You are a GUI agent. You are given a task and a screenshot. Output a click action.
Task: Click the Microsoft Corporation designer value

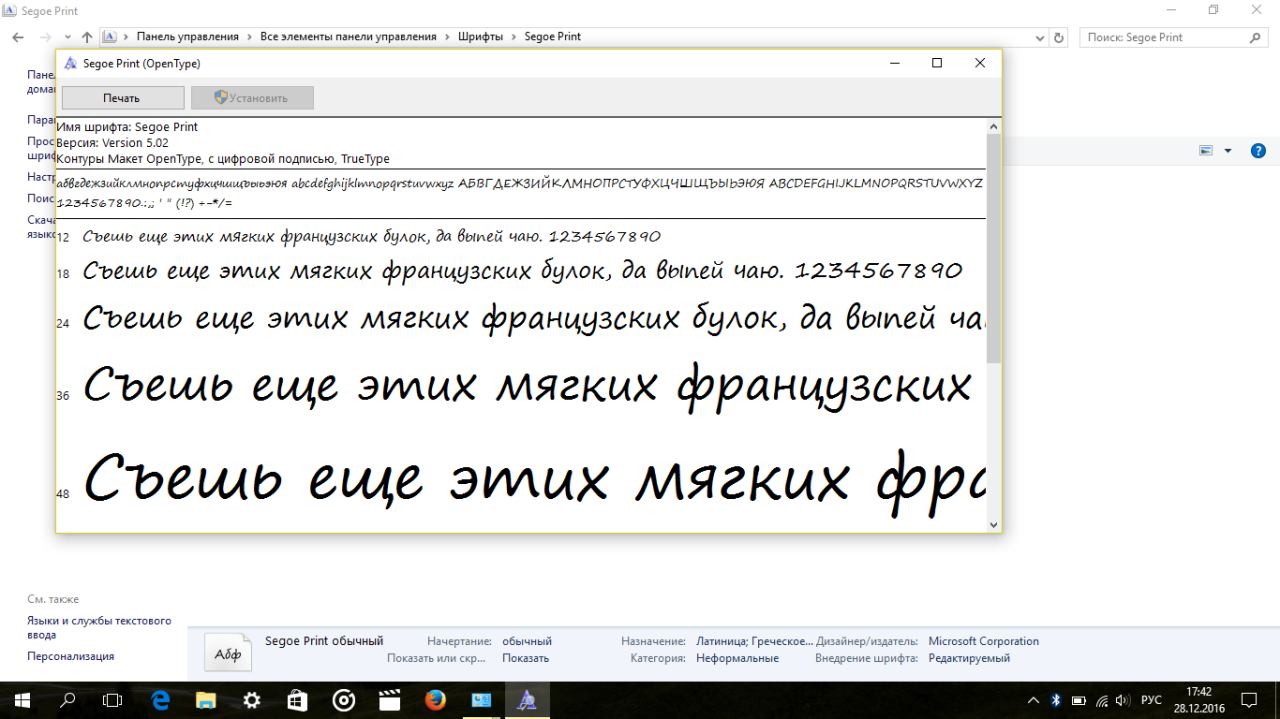click(983, 641)
